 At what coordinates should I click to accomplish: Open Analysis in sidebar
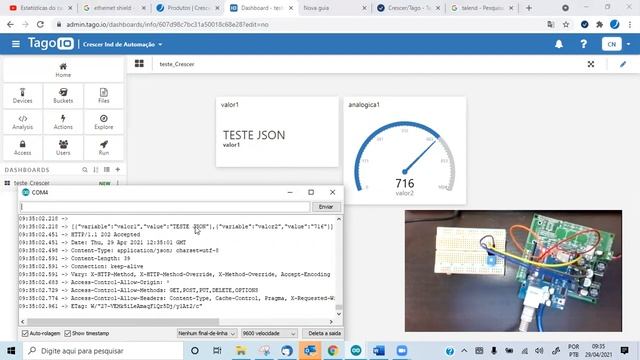pos(22,122)
